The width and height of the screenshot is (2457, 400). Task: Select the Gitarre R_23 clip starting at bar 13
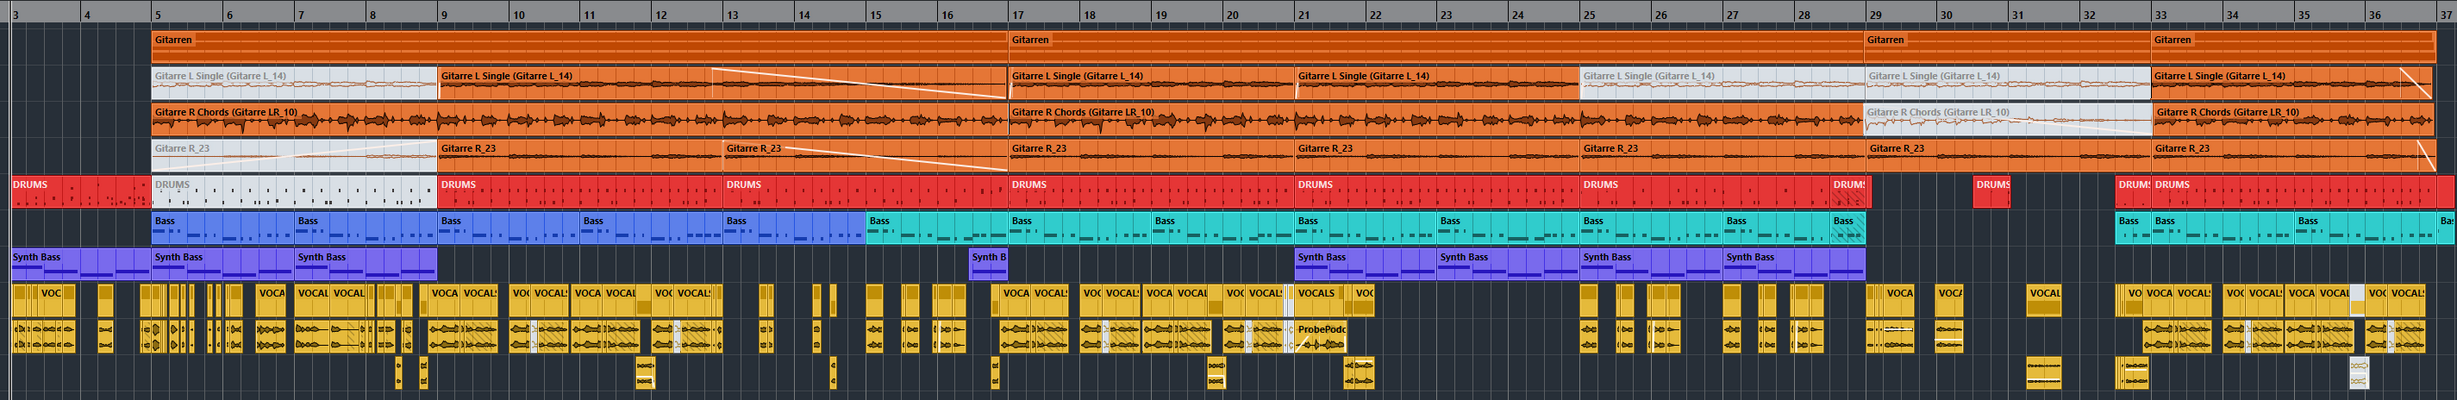pyautogui.click(x=865, y=156)
